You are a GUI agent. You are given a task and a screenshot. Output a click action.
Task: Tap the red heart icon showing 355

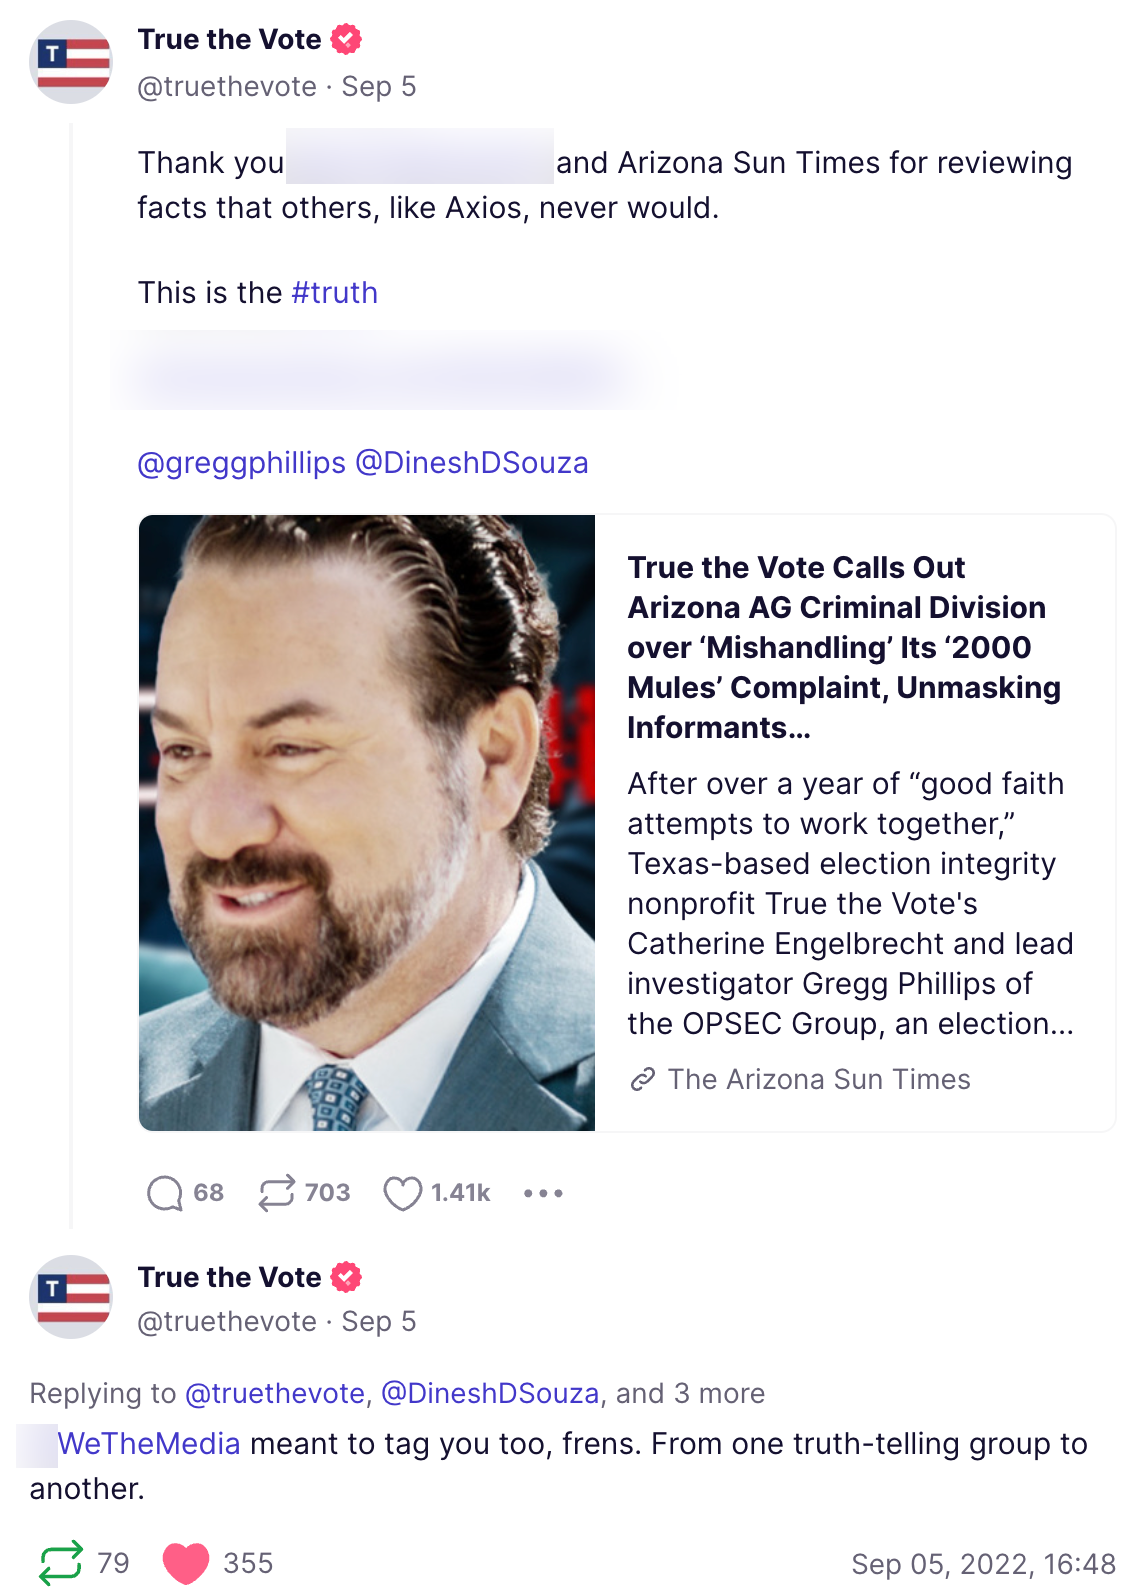click(186, 1563)
